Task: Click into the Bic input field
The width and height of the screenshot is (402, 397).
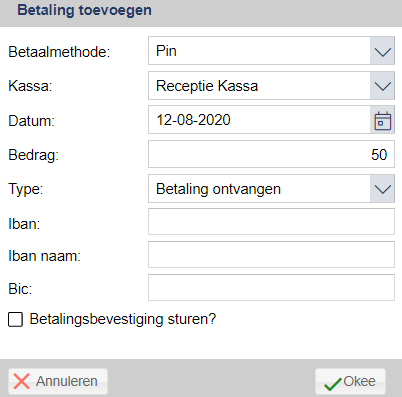Action: (271, 288)
